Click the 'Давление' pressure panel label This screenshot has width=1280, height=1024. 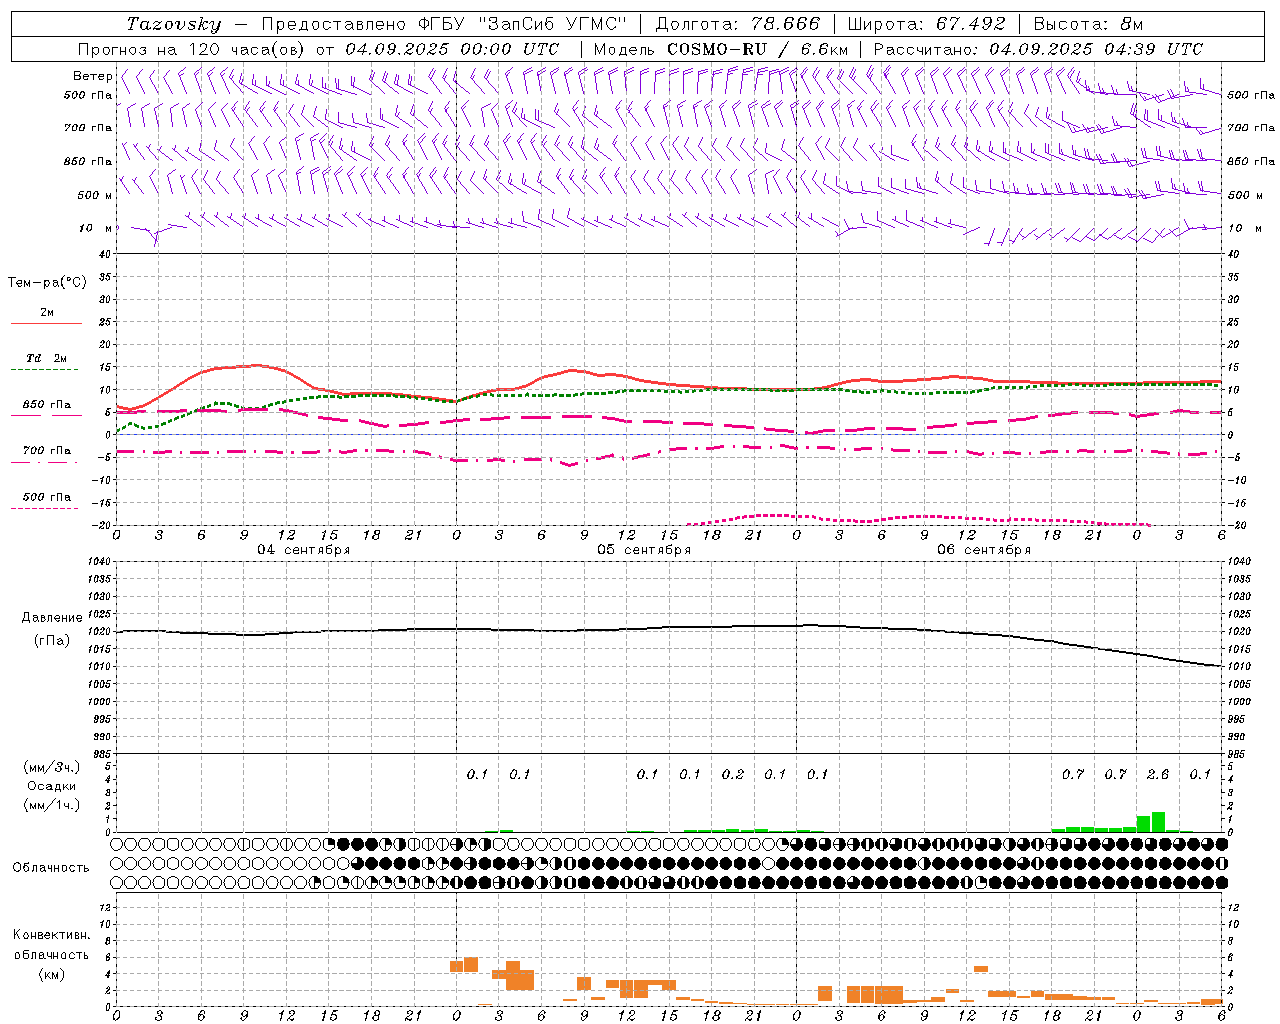click(52, 618)
